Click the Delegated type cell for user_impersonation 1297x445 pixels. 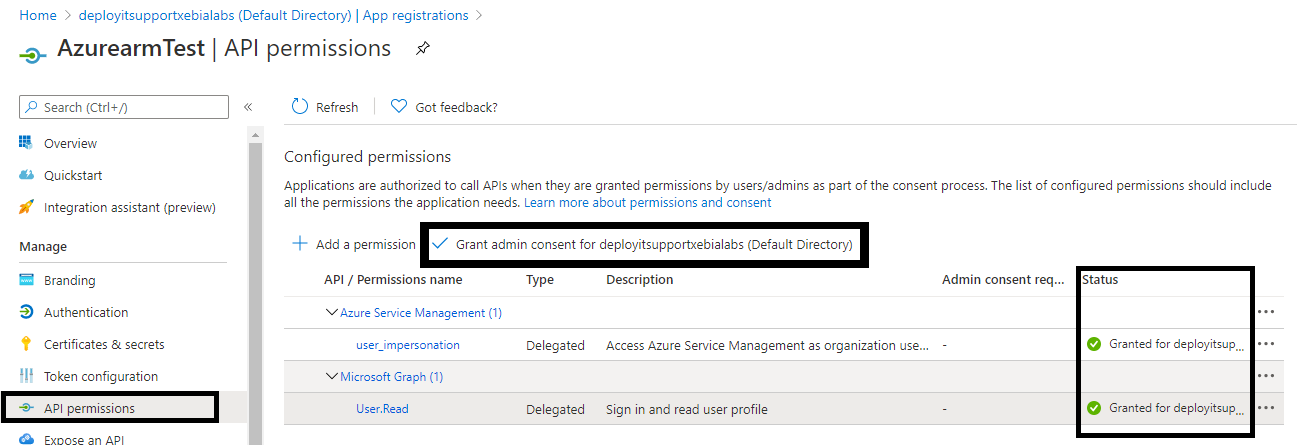[555, 344]
